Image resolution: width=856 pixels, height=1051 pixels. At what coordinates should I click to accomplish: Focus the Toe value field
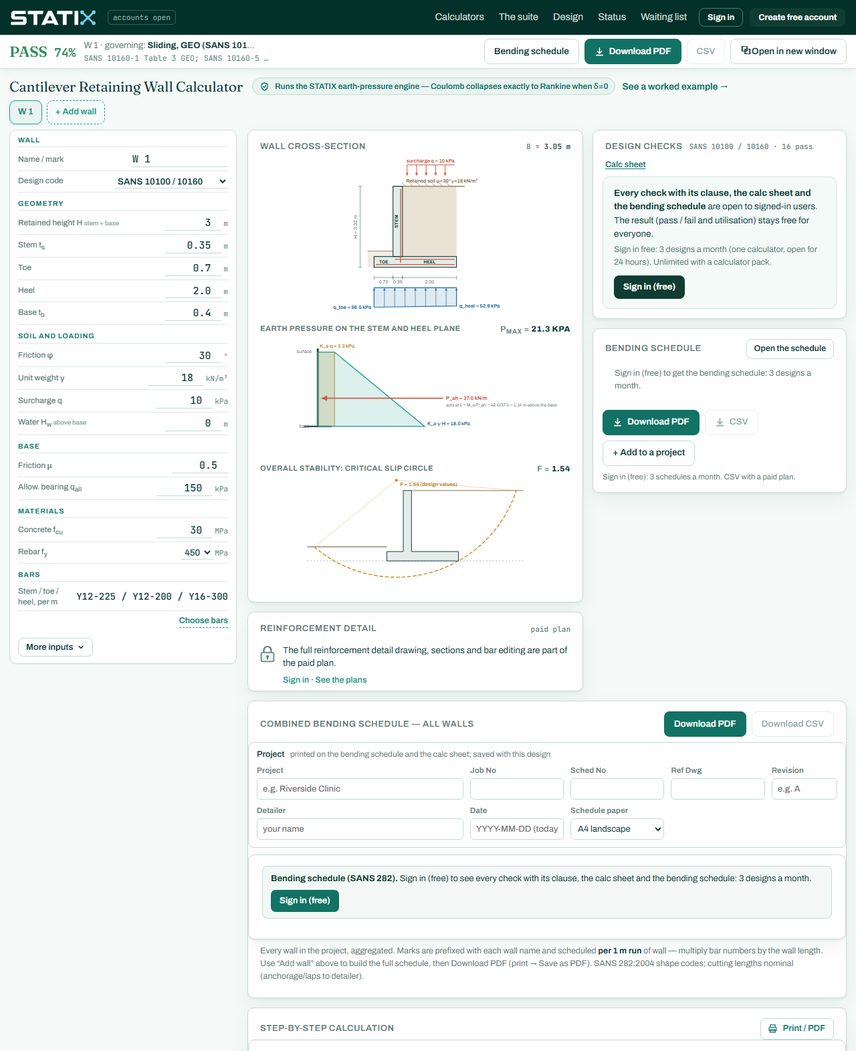click(x=193, y=268)
